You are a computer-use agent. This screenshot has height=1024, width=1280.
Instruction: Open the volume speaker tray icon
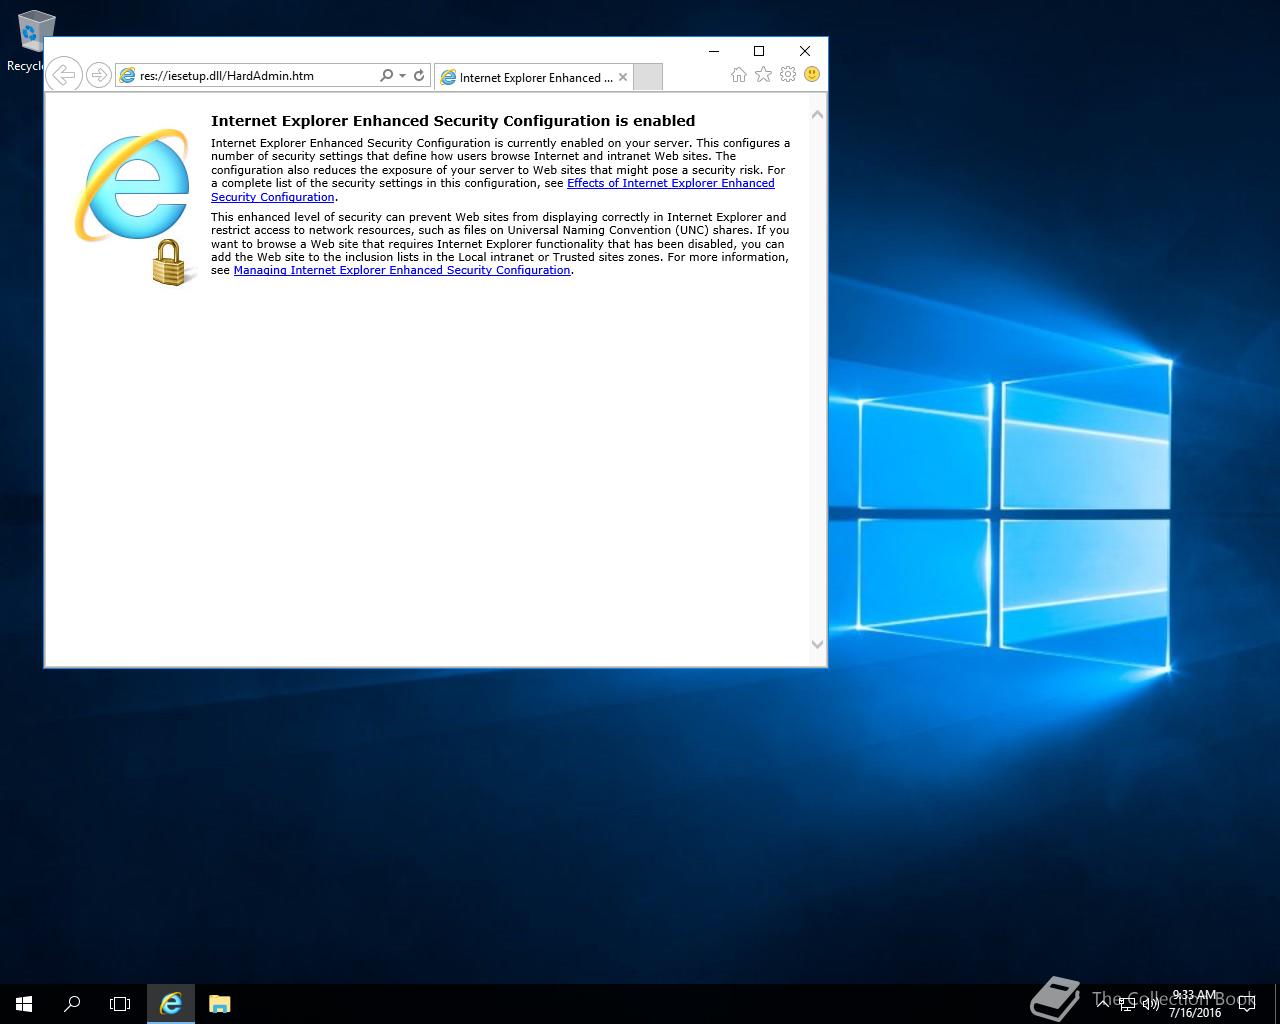coord(1151,1004)
